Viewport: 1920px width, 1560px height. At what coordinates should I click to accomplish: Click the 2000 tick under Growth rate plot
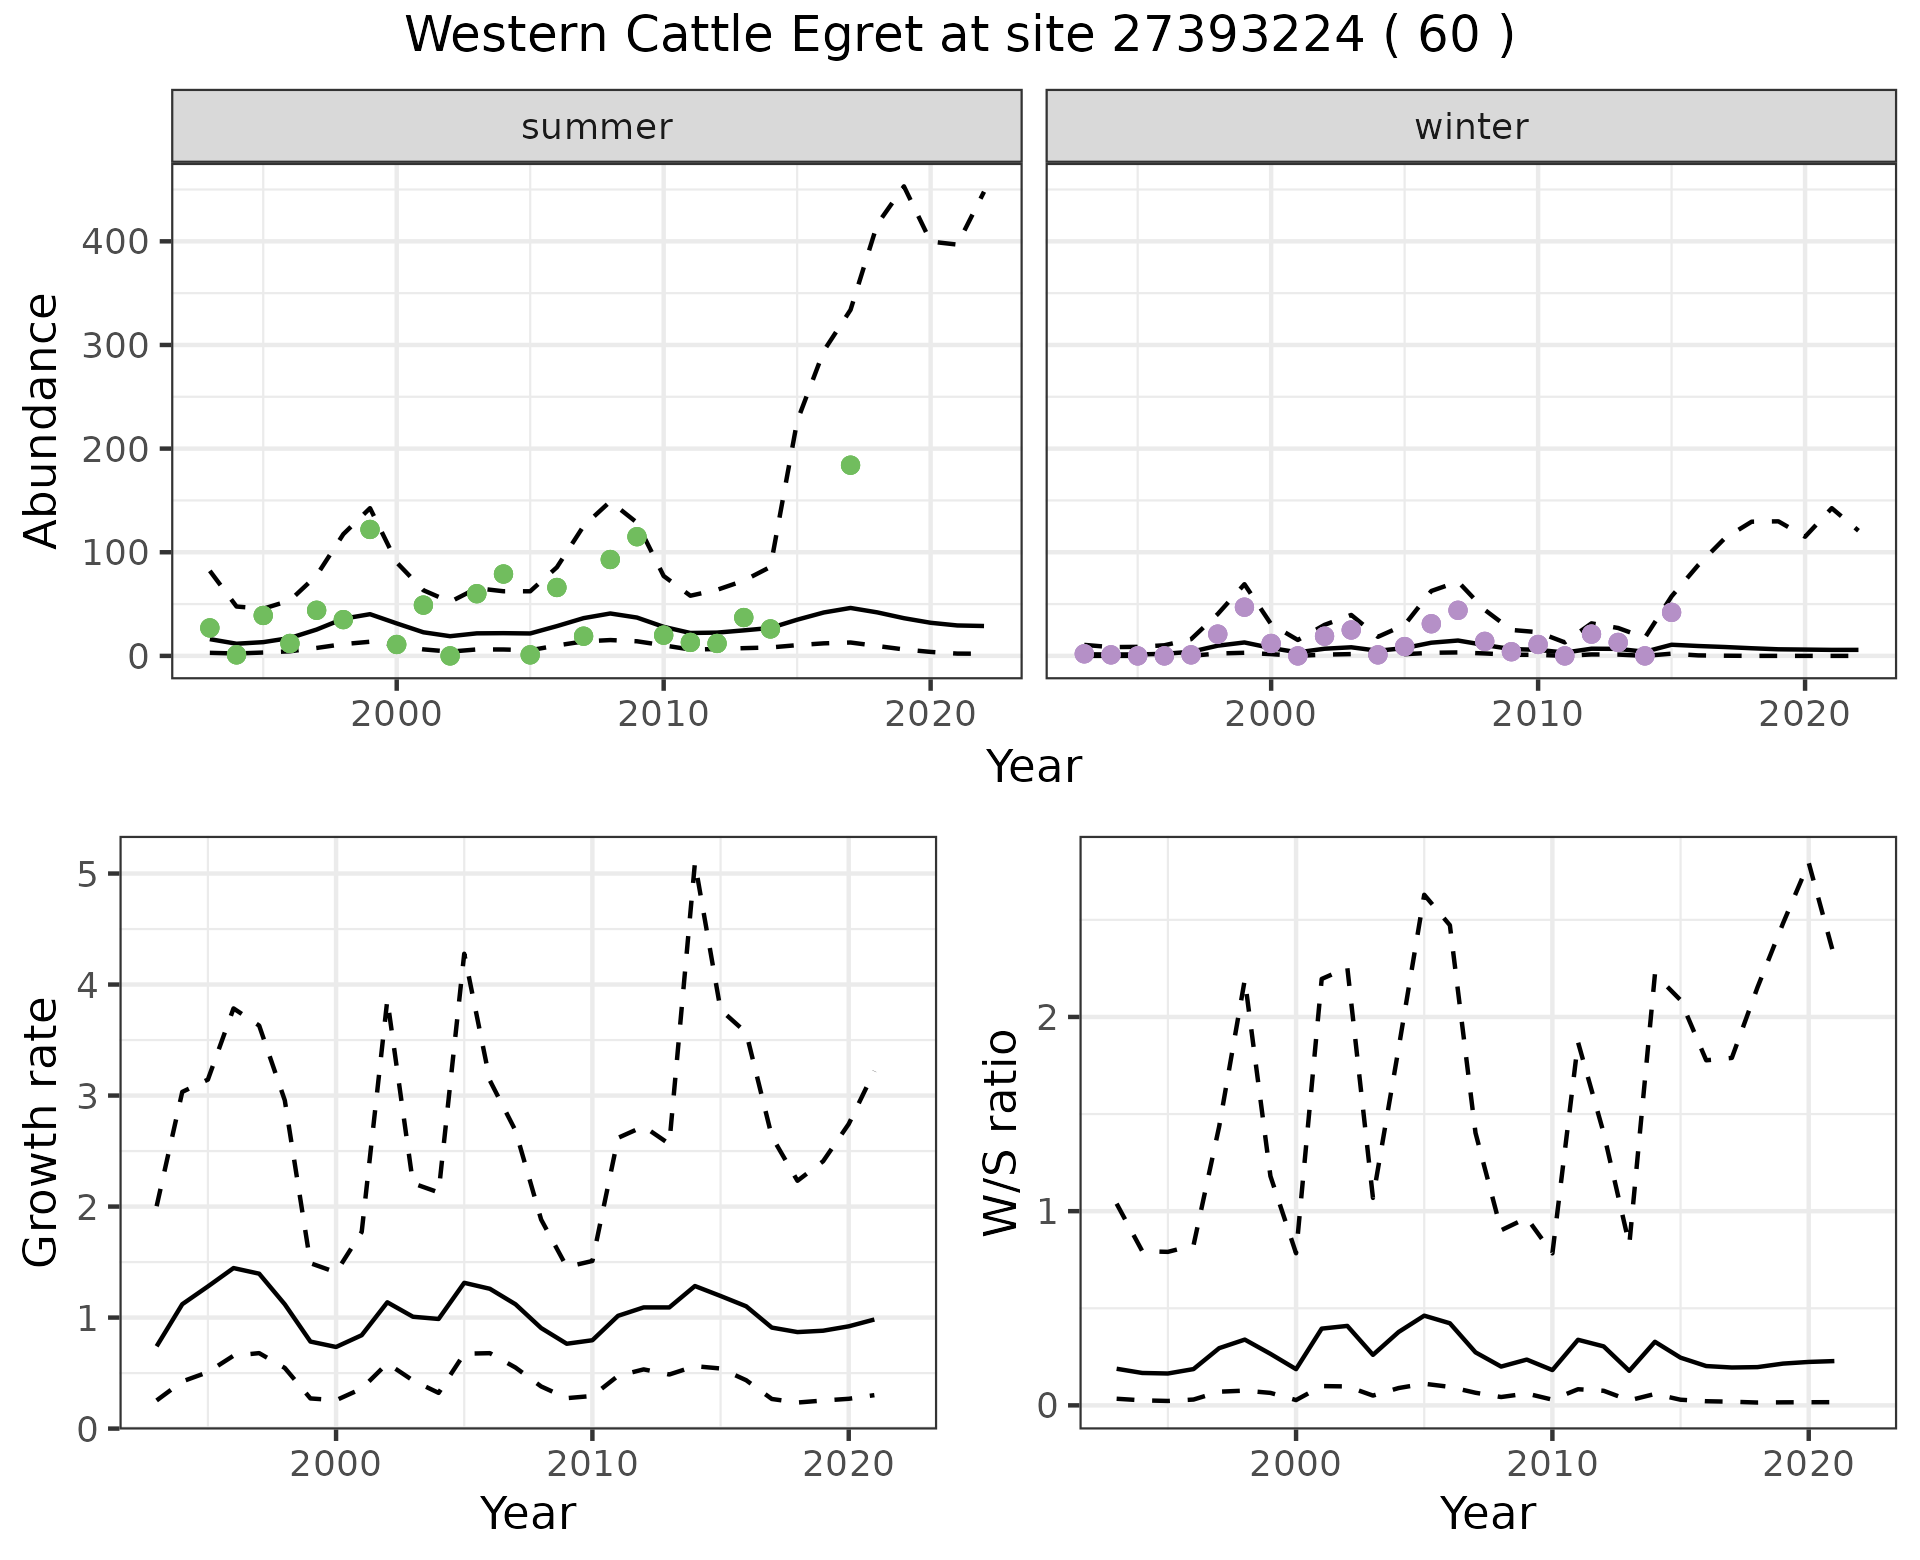[336, 1465]
